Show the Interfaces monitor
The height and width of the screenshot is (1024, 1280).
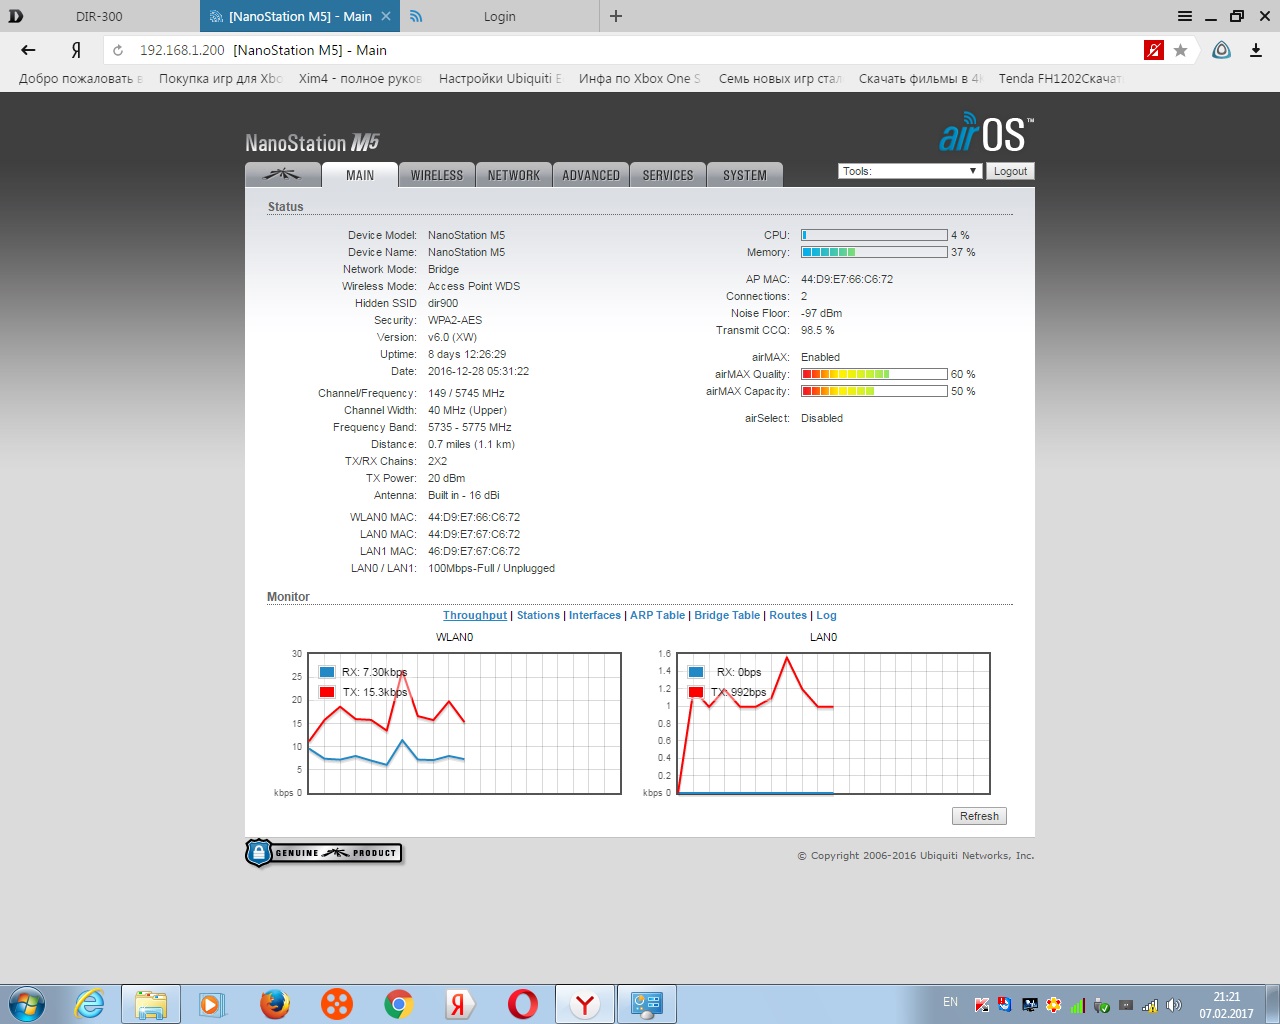(595, 615)
